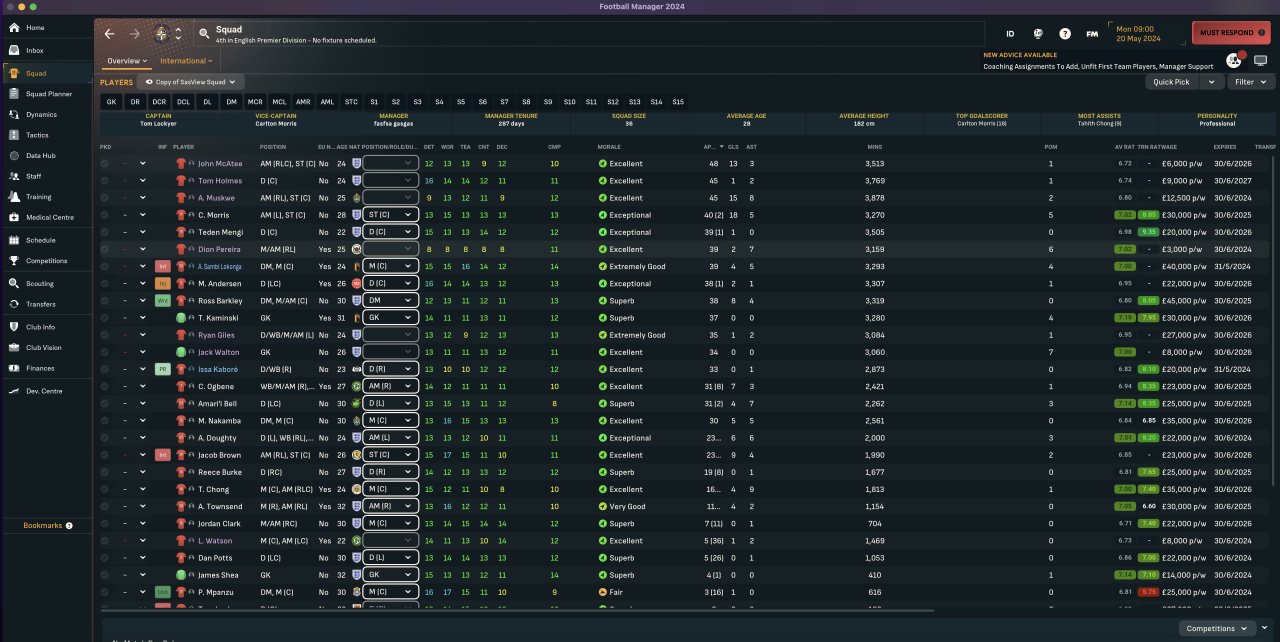1280x642 pixels.
Task: Sort by the MORALE column header
Action: (609, 147)
